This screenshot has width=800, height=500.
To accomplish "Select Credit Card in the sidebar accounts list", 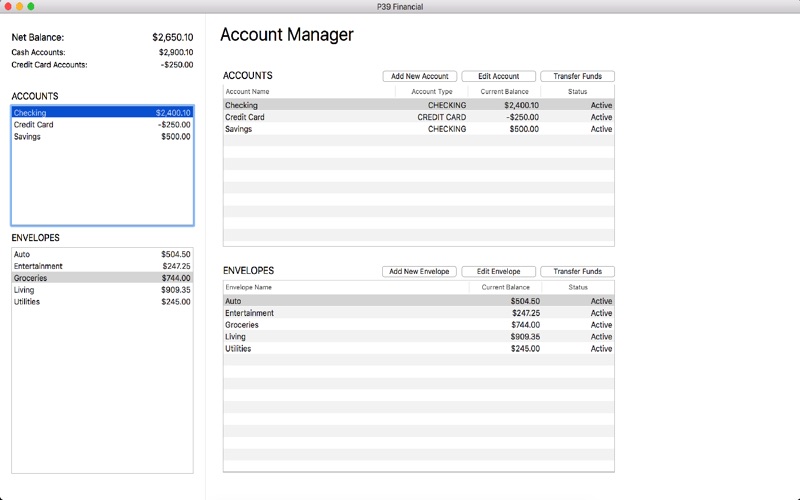I will click(102, 124).
